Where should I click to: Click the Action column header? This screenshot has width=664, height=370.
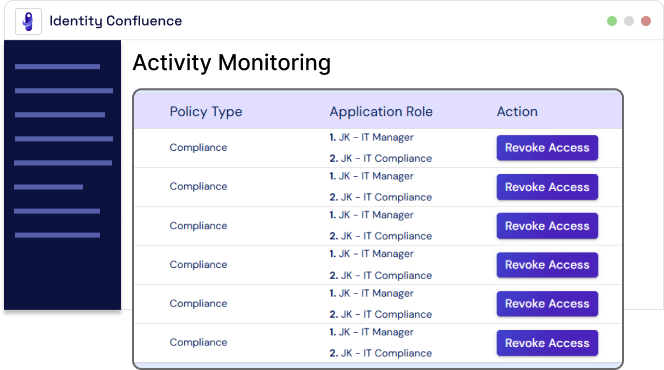coord(517,111)
